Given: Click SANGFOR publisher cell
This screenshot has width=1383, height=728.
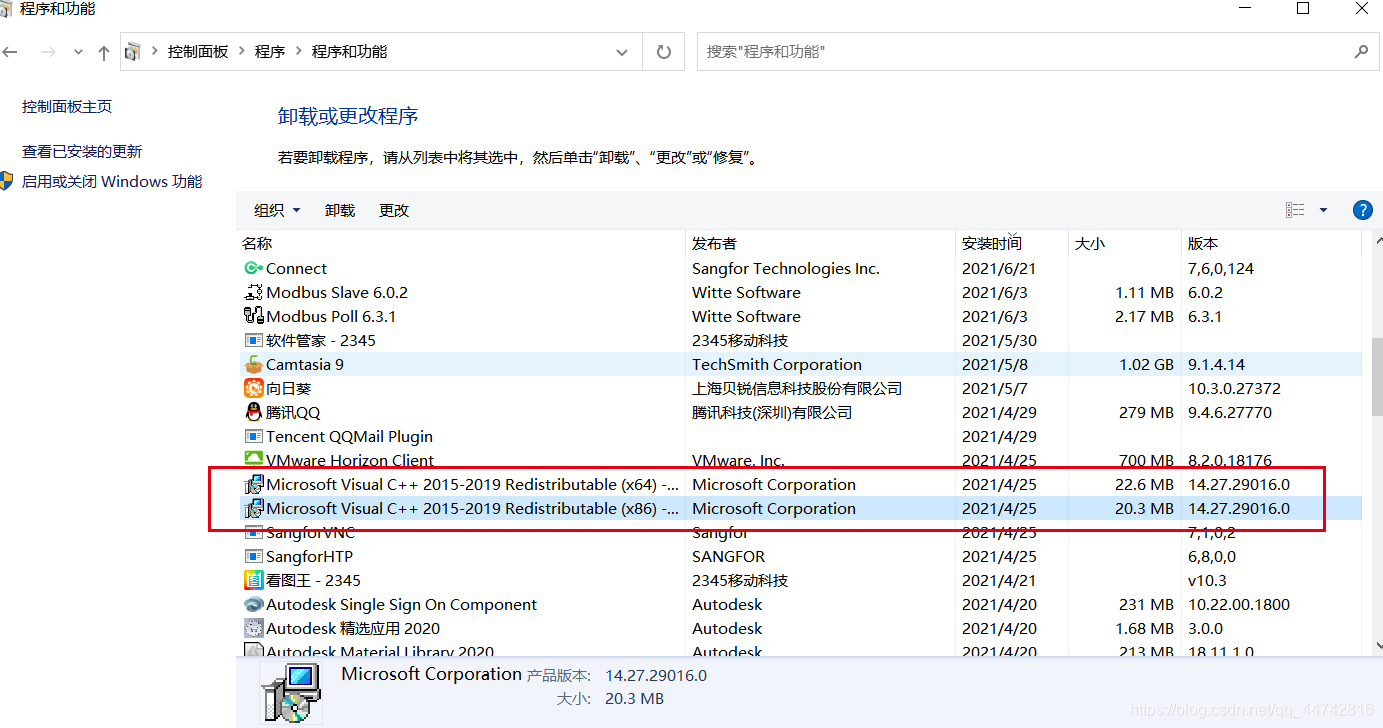Looking at the screenshot, I should (729, 556).
